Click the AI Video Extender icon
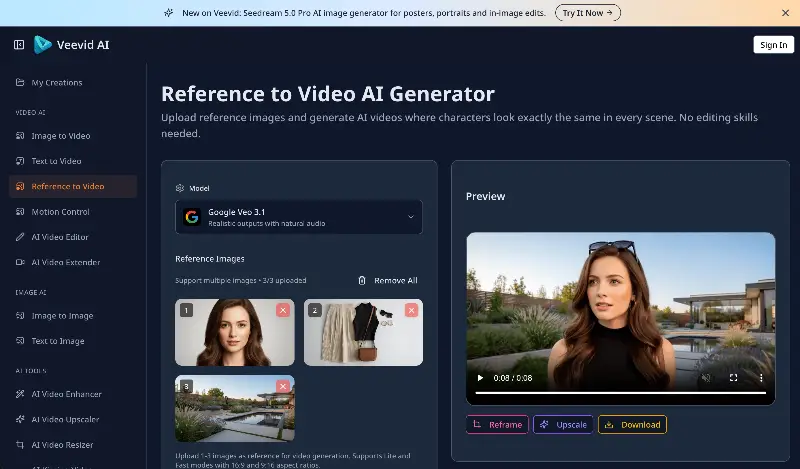The height and width of the screenshot is (469, 800). 20,262
